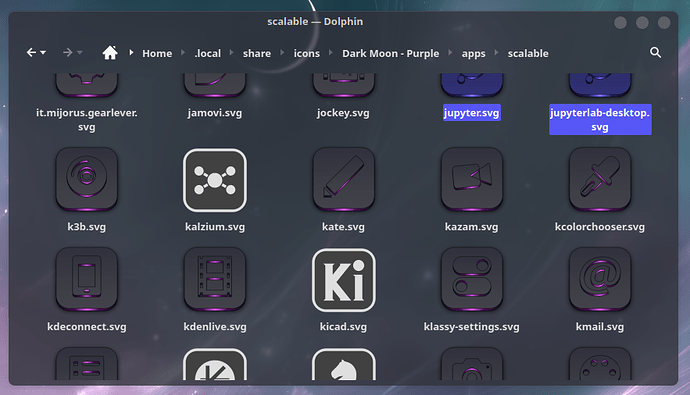This screenshot has height=395, width=690.
Task: Select the kate.svg pencil icon
Action: point(343,179)
